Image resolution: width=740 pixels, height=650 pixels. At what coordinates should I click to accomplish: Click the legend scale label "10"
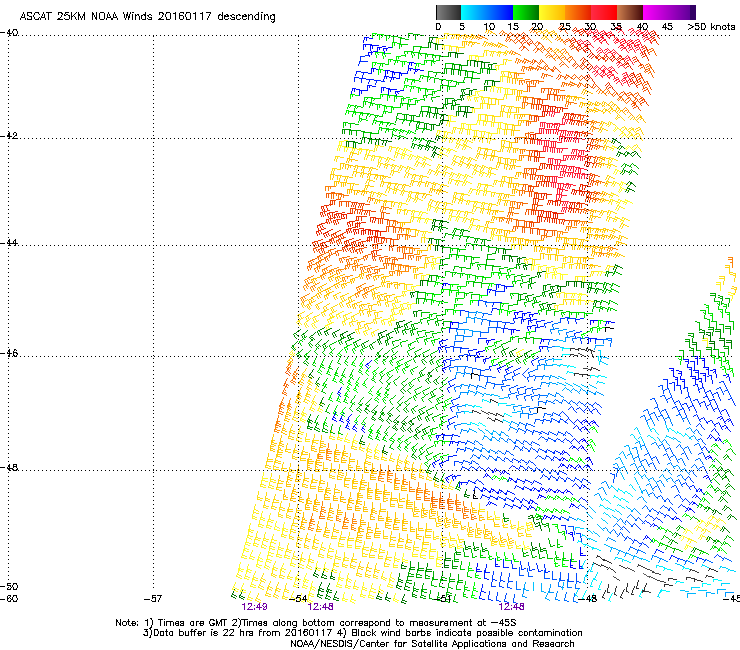[x=489, y=27]
